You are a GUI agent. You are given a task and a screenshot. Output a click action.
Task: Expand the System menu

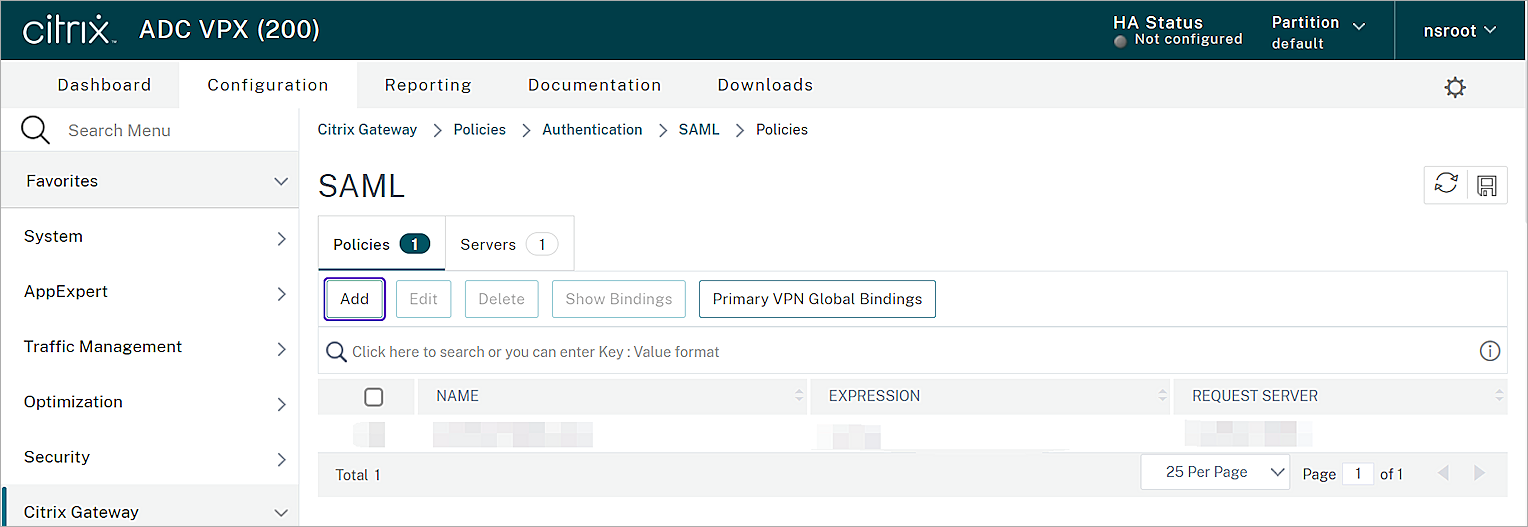150,237
